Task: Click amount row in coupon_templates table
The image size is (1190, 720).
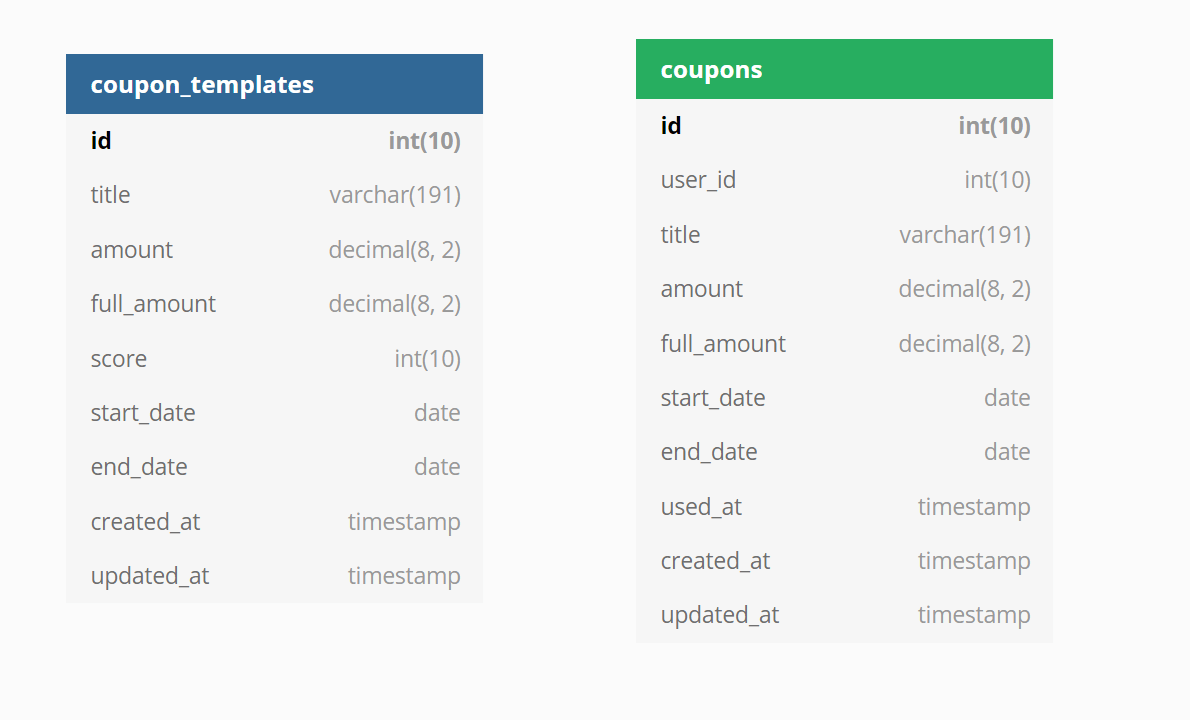Action: (274, 250)
